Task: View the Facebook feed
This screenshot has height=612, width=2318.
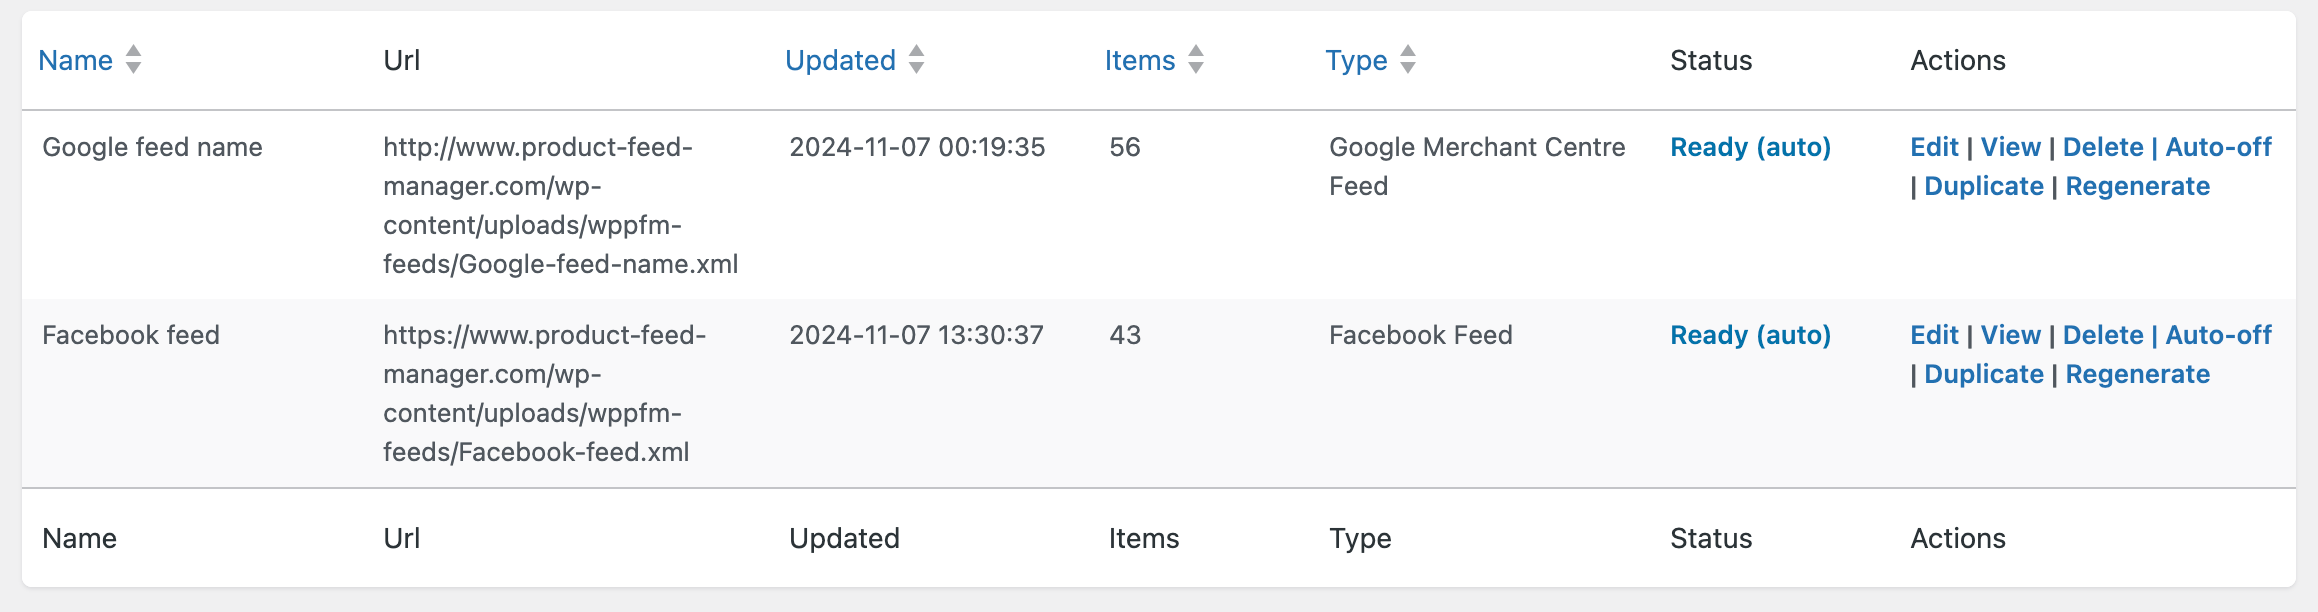Action: (2010, 335)
